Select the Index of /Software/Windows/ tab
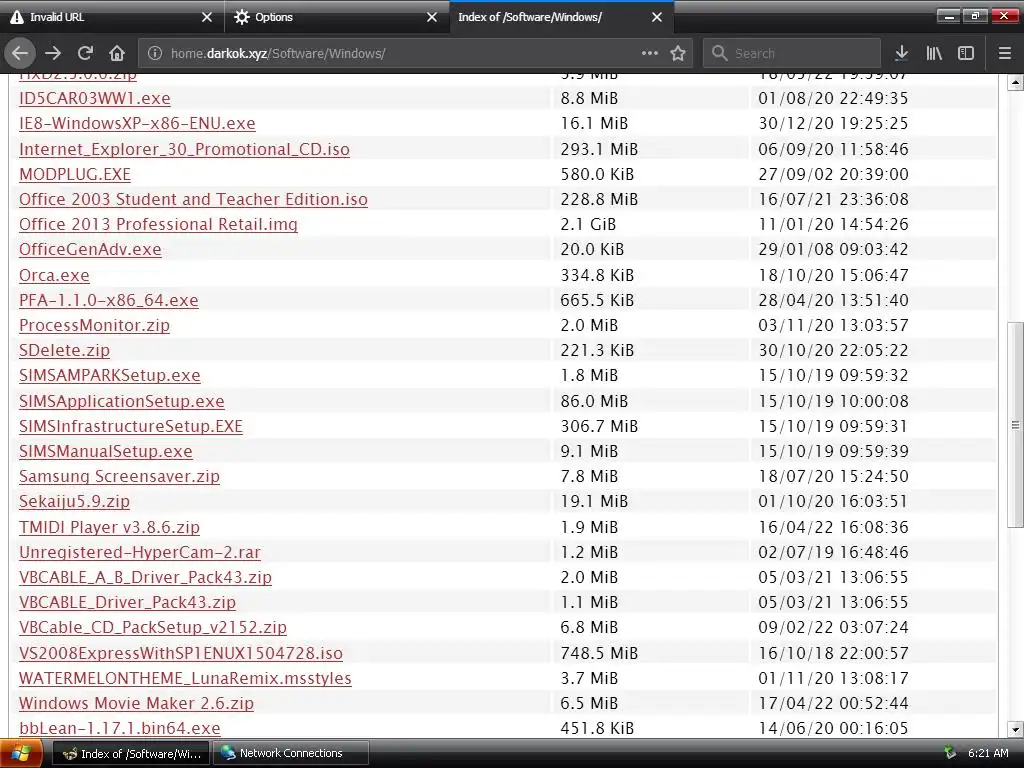The width and height of the screenshot is (1024, 768). pyautogui.click(x=562, y=17)
